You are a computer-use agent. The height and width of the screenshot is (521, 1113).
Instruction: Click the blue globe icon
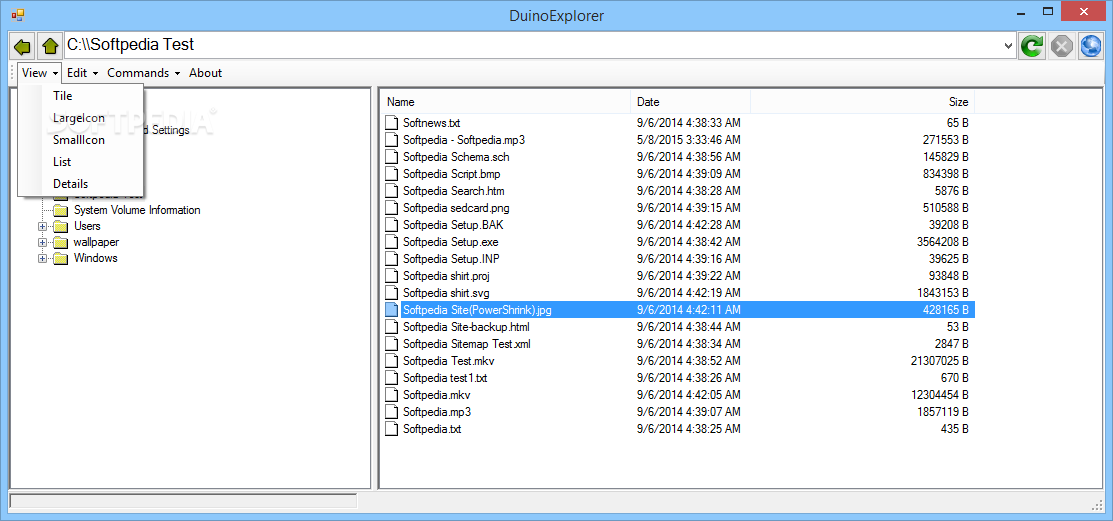(x=1090, y=47)
